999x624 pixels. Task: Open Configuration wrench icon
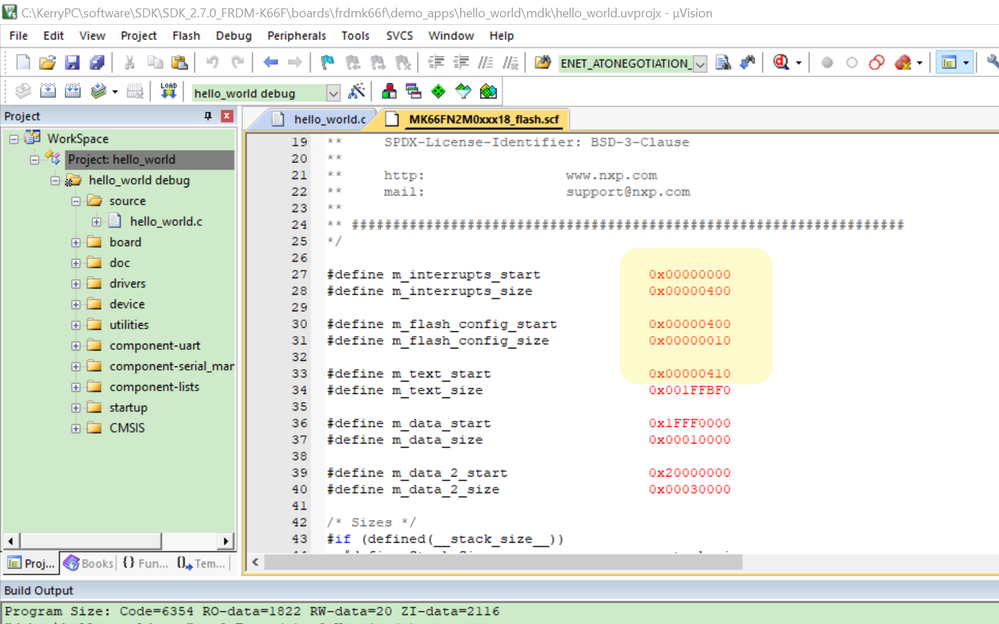point(993,62)
